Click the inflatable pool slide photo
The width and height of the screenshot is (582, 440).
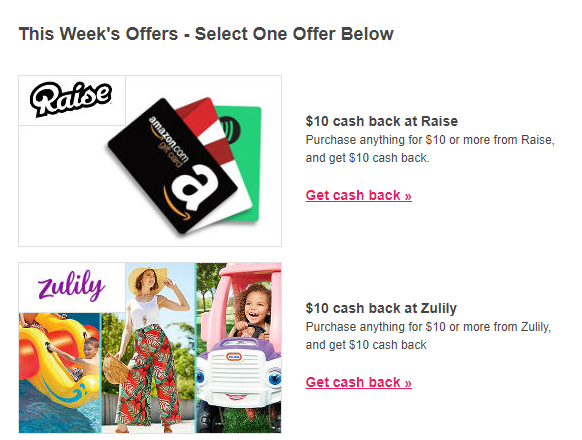[60, 373]
